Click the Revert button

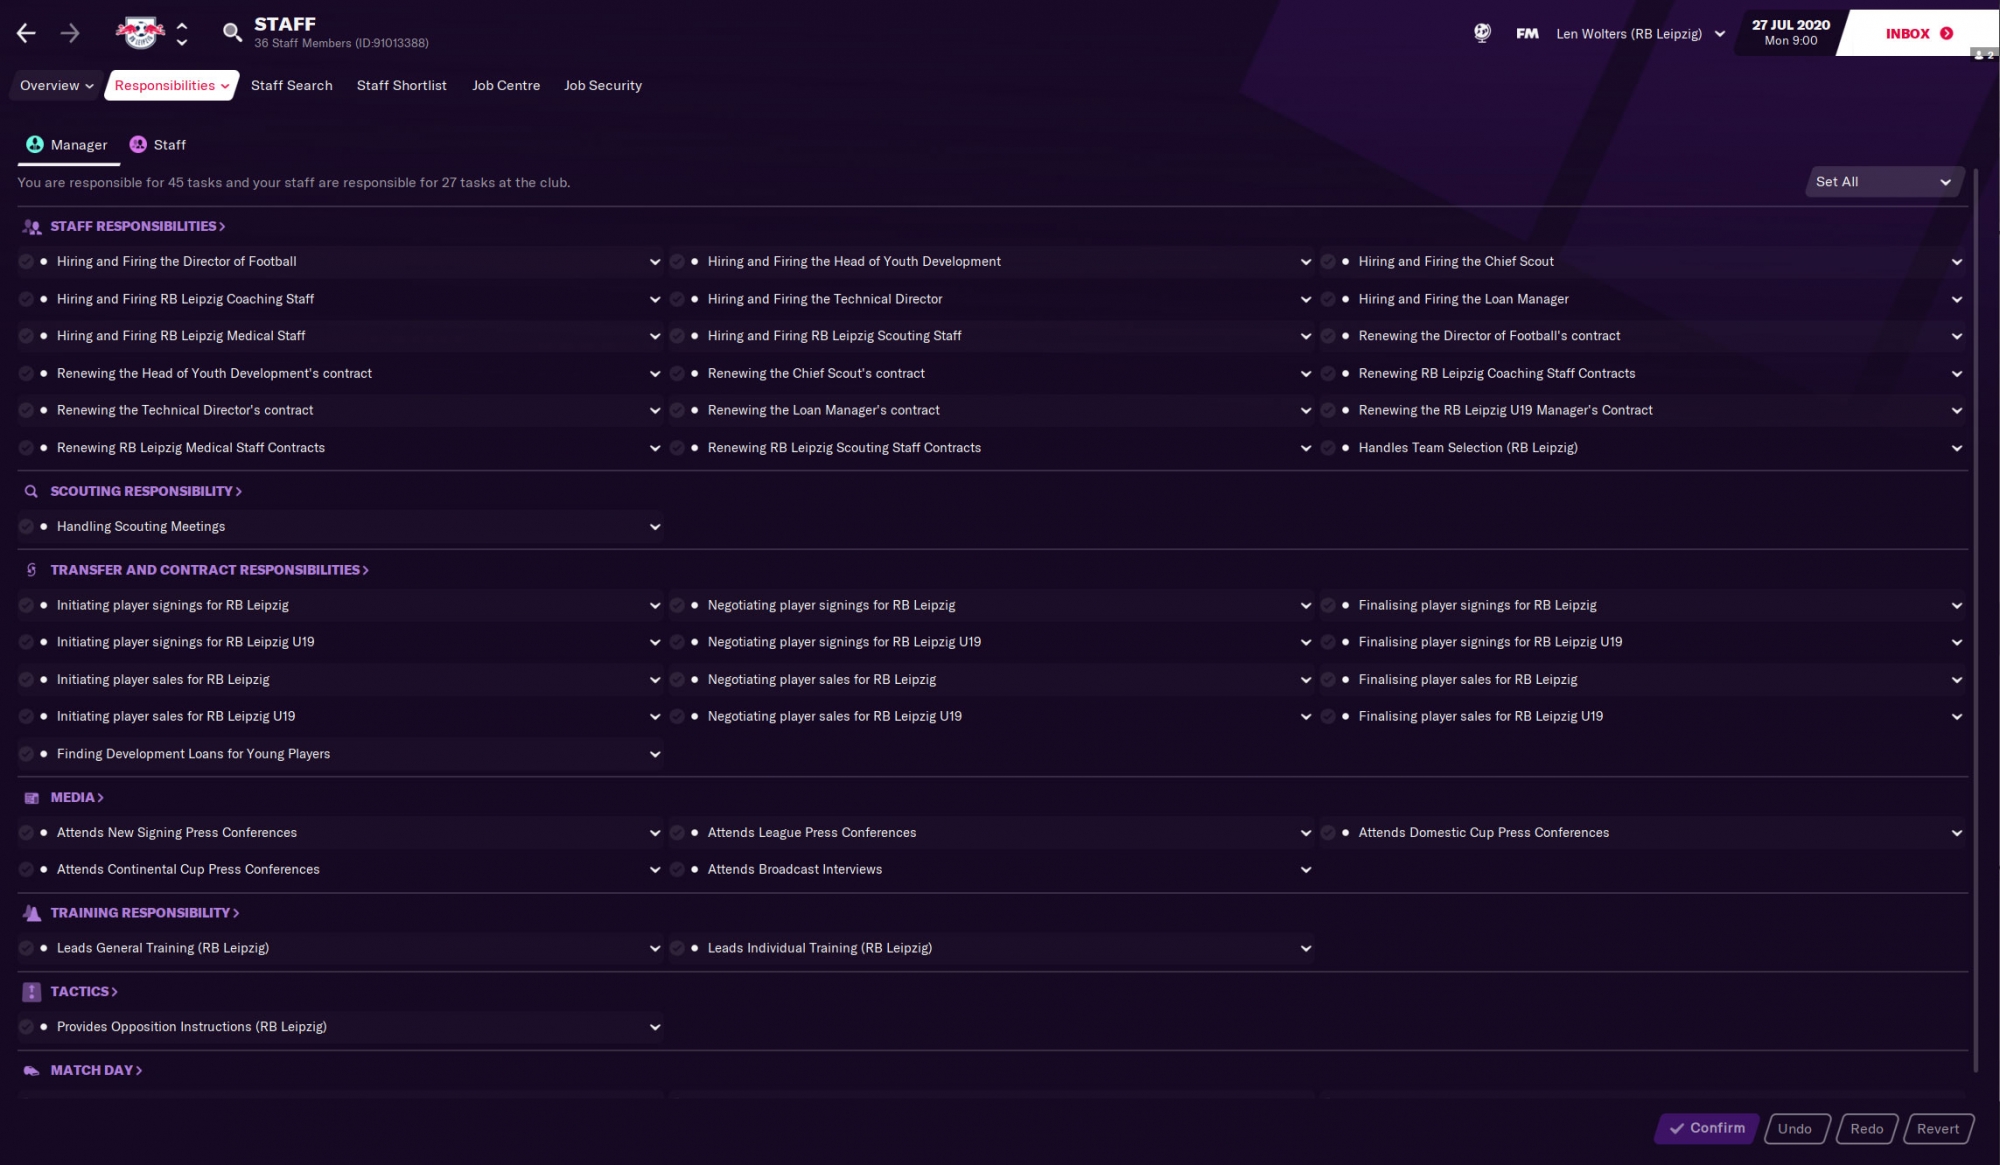pyautogui.click(x=1937, y=1129)
